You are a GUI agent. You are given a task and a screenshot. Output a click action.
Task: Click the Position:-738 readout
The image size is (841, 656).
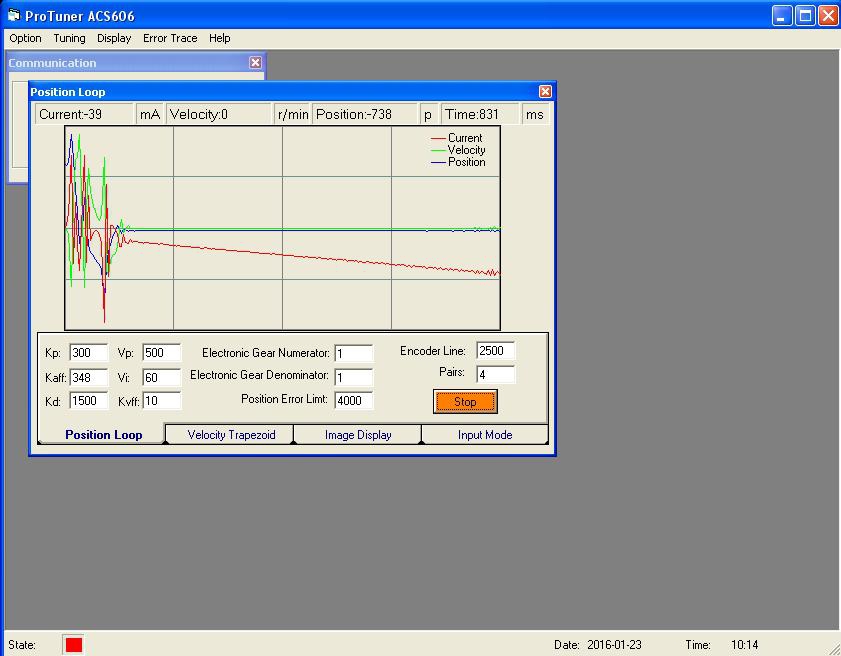click(x=365, y=114)
